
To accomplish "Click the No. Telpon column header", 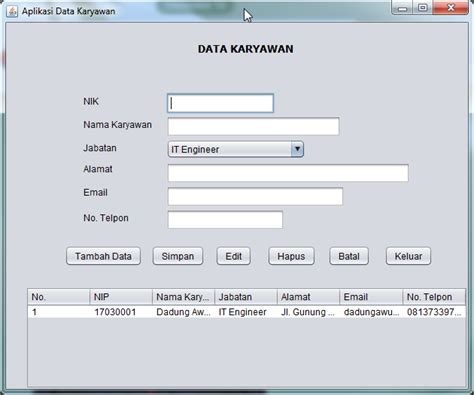I will click(434, 297).
